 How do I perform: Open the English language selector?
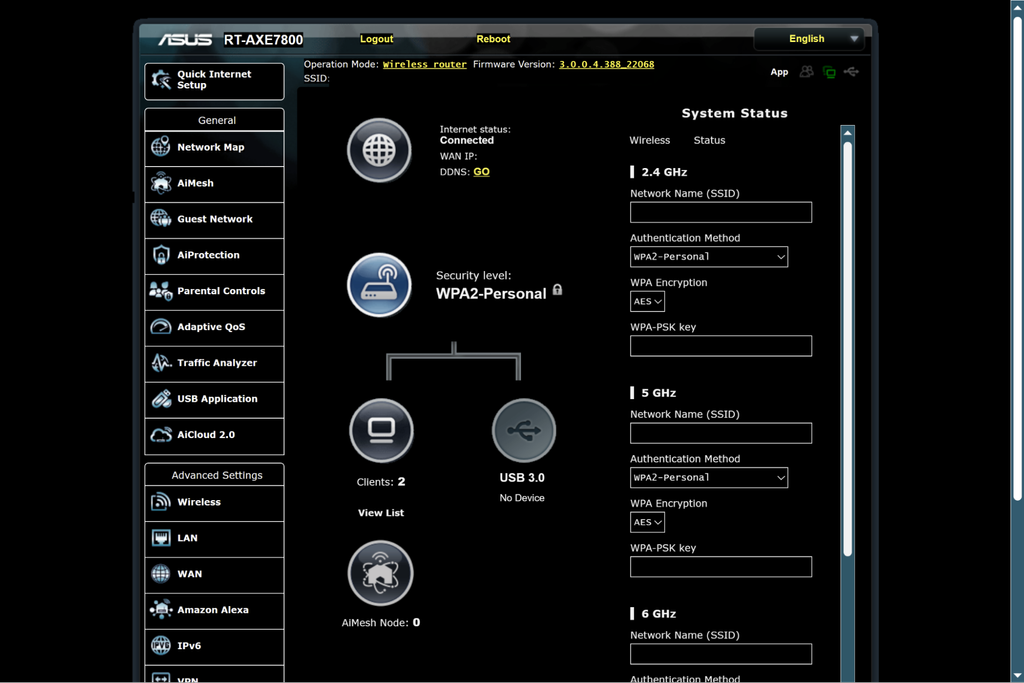[808, 38]
